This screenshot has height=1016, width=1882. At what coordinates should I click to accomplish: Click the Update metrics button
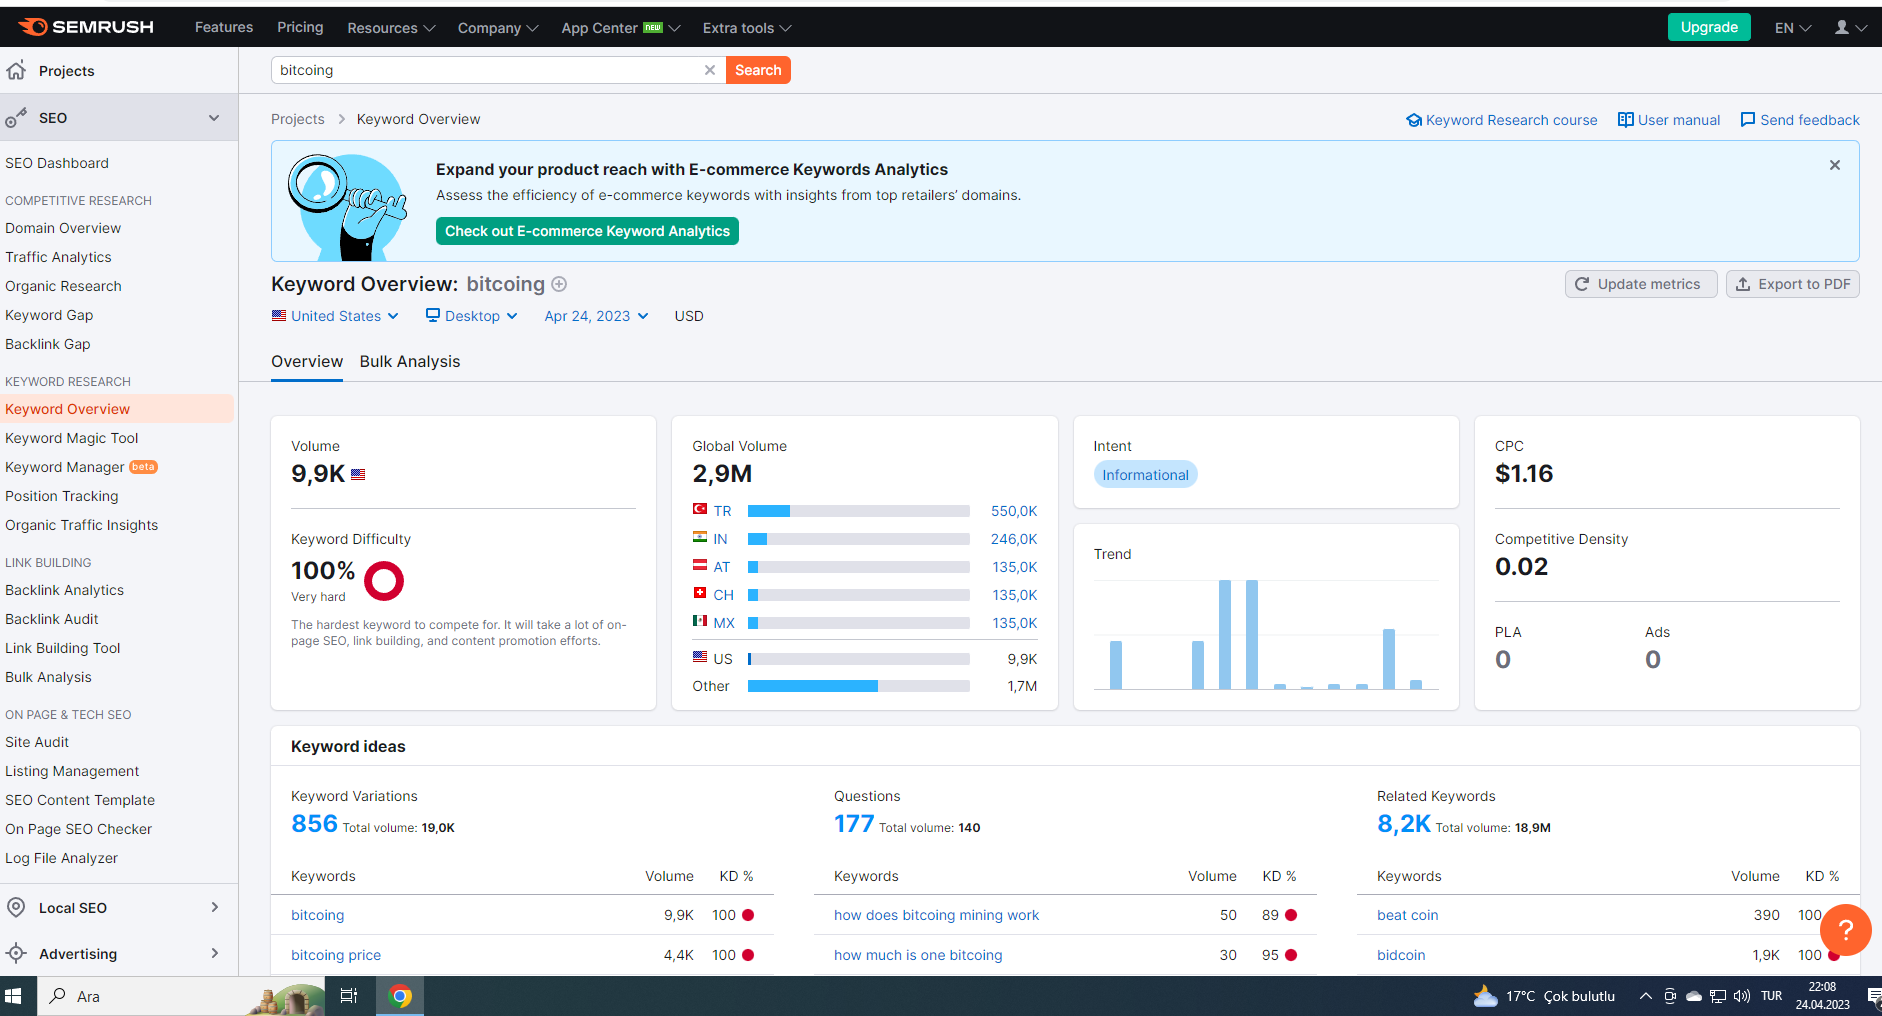tap(1640, 284)
